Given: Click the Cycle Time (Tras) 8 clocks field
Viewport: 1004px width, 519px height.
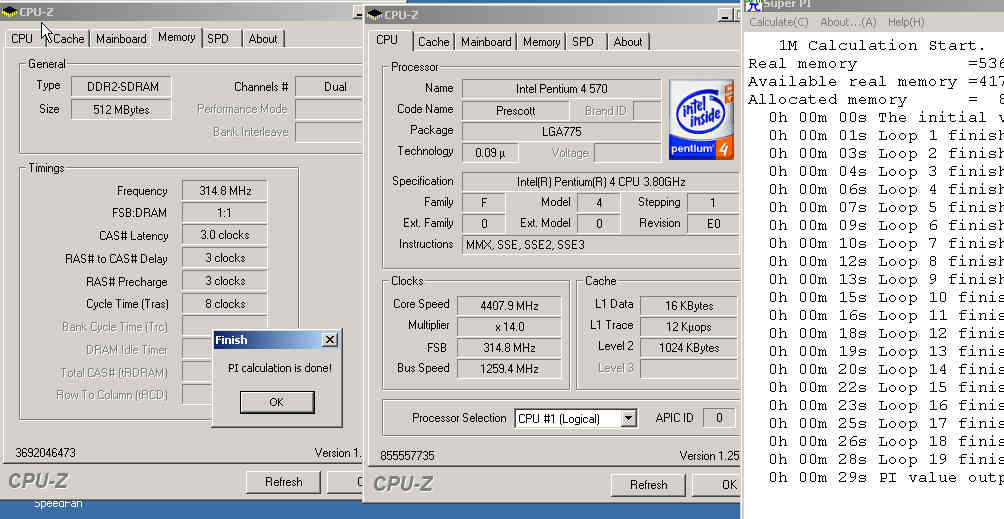Looking at the screenshot, I should click(x=224, y=304).
